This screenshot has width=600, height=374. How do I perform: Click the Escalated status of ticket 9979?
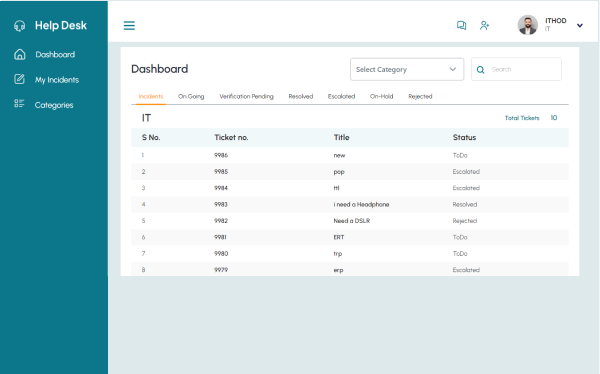tap(466, 270)
